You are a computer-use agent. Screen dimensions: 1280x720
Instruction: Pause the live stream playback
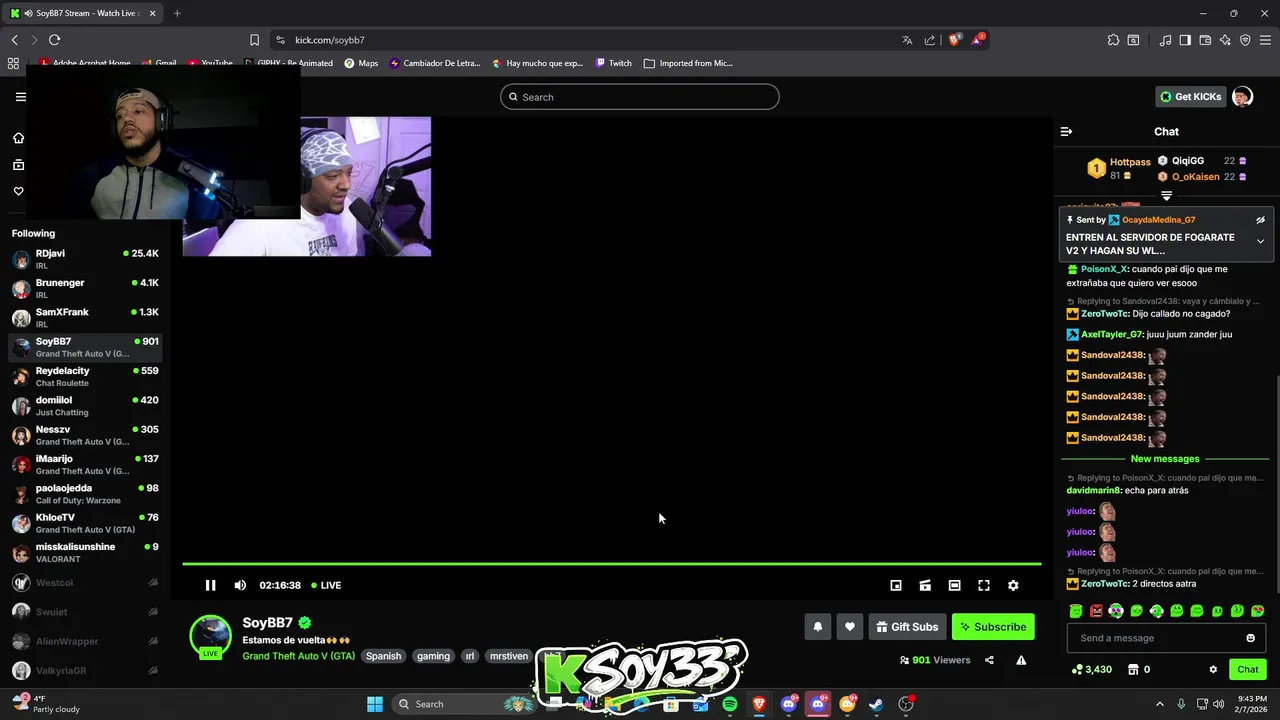pyautogui.click(x=210, y=585)
